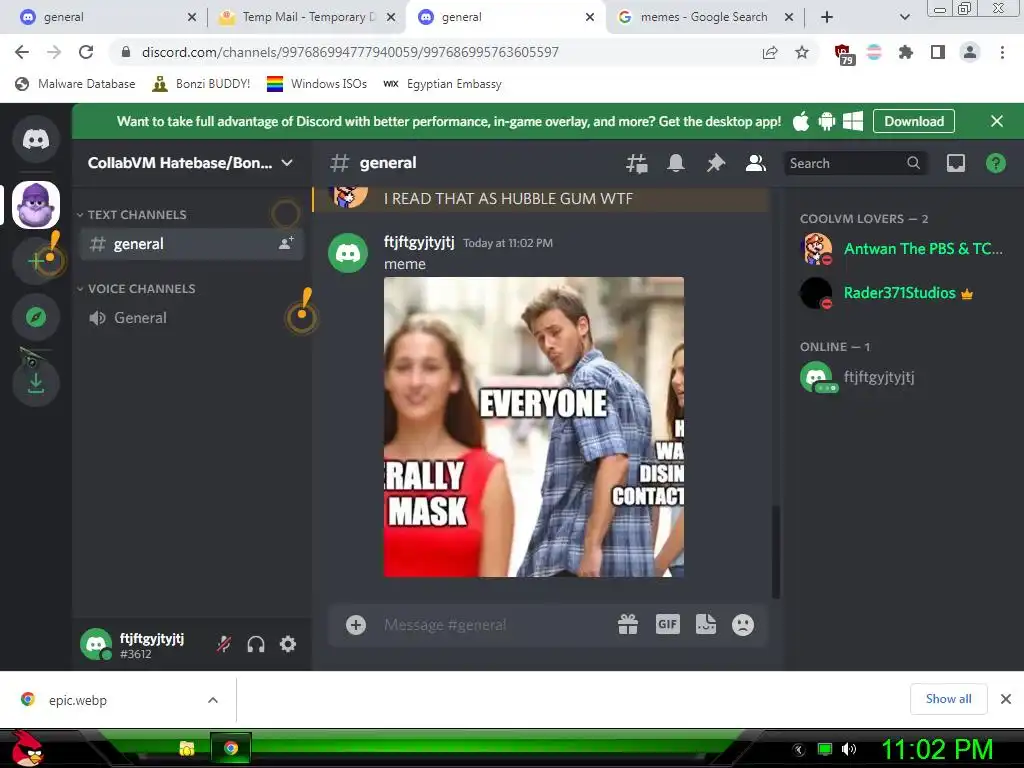Bookmark this page star icon
This screenshot has width=1024, height=768.
pos(802,52)
